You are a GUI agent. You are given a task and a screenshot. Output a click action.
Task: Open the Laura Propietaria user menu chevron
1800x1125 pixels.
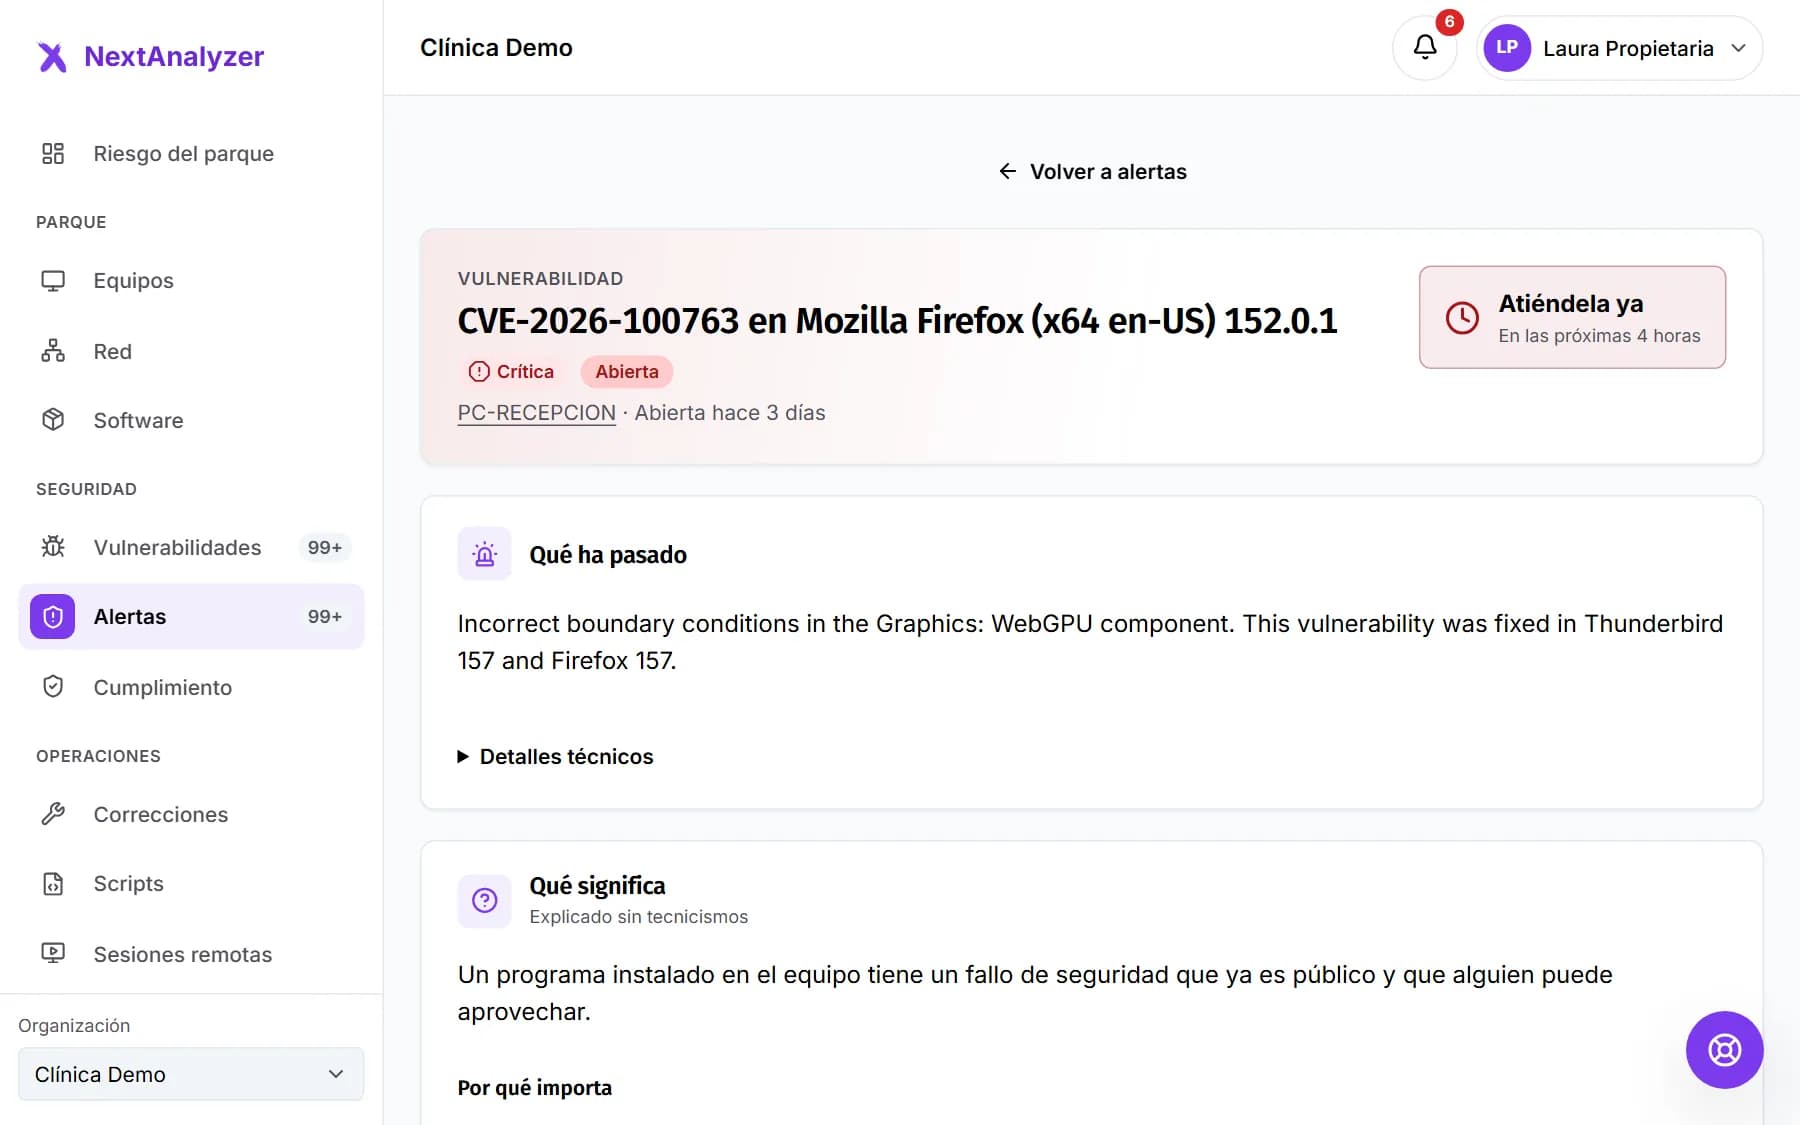(1739, 48)
